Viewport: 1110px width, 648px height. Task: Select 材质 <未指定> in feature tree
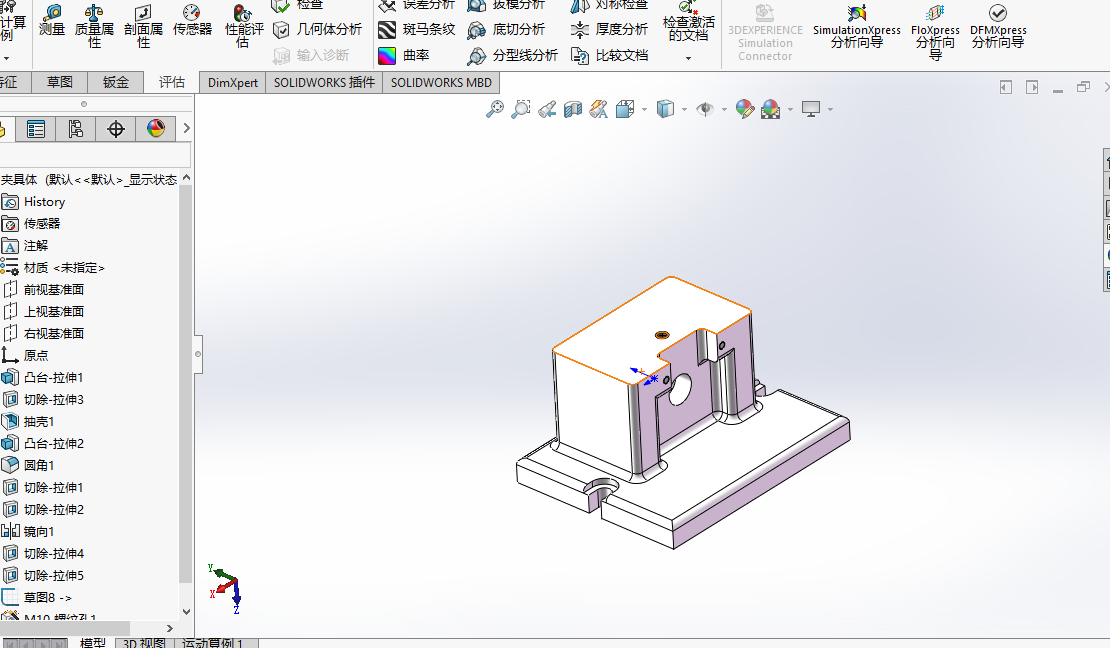[x=64, y=268]
